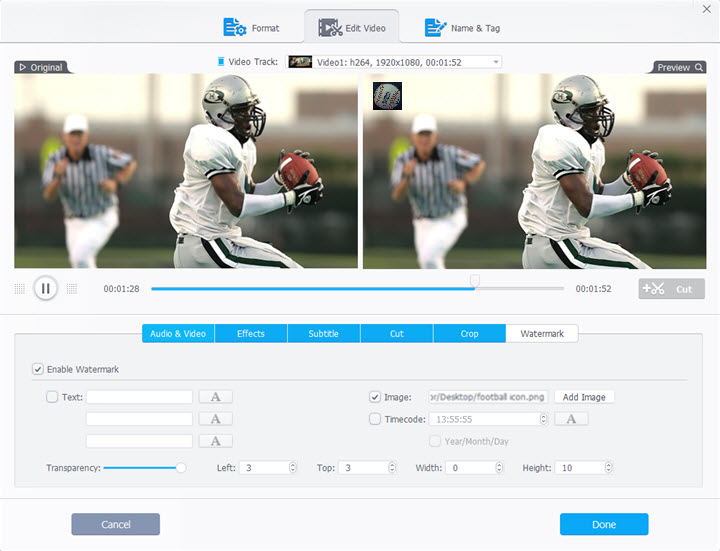Click the Width value stepper arrows

point(500,468)
